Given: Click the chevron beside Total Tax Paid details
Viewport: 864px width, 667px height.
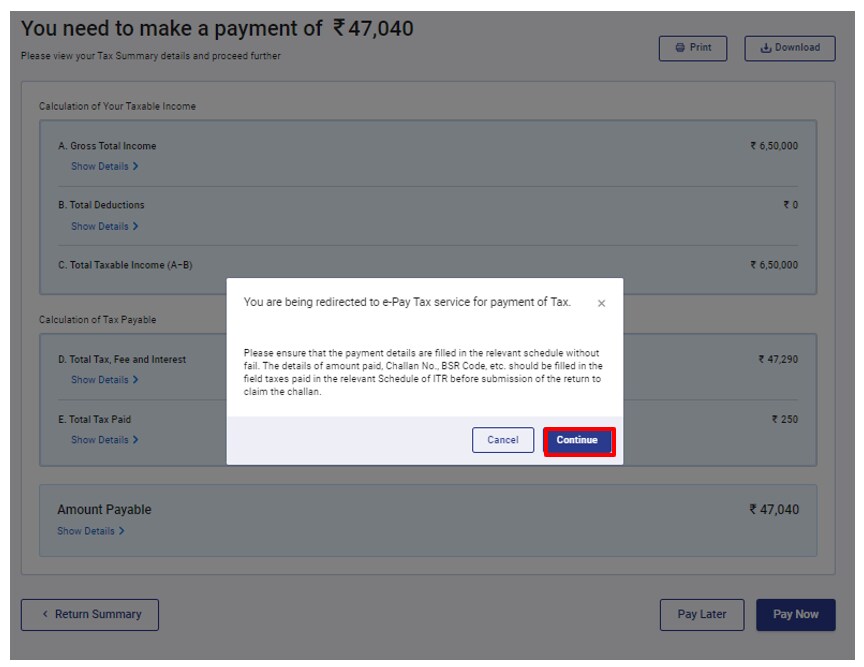Looking at the screenshot, I should coord(136,440).
